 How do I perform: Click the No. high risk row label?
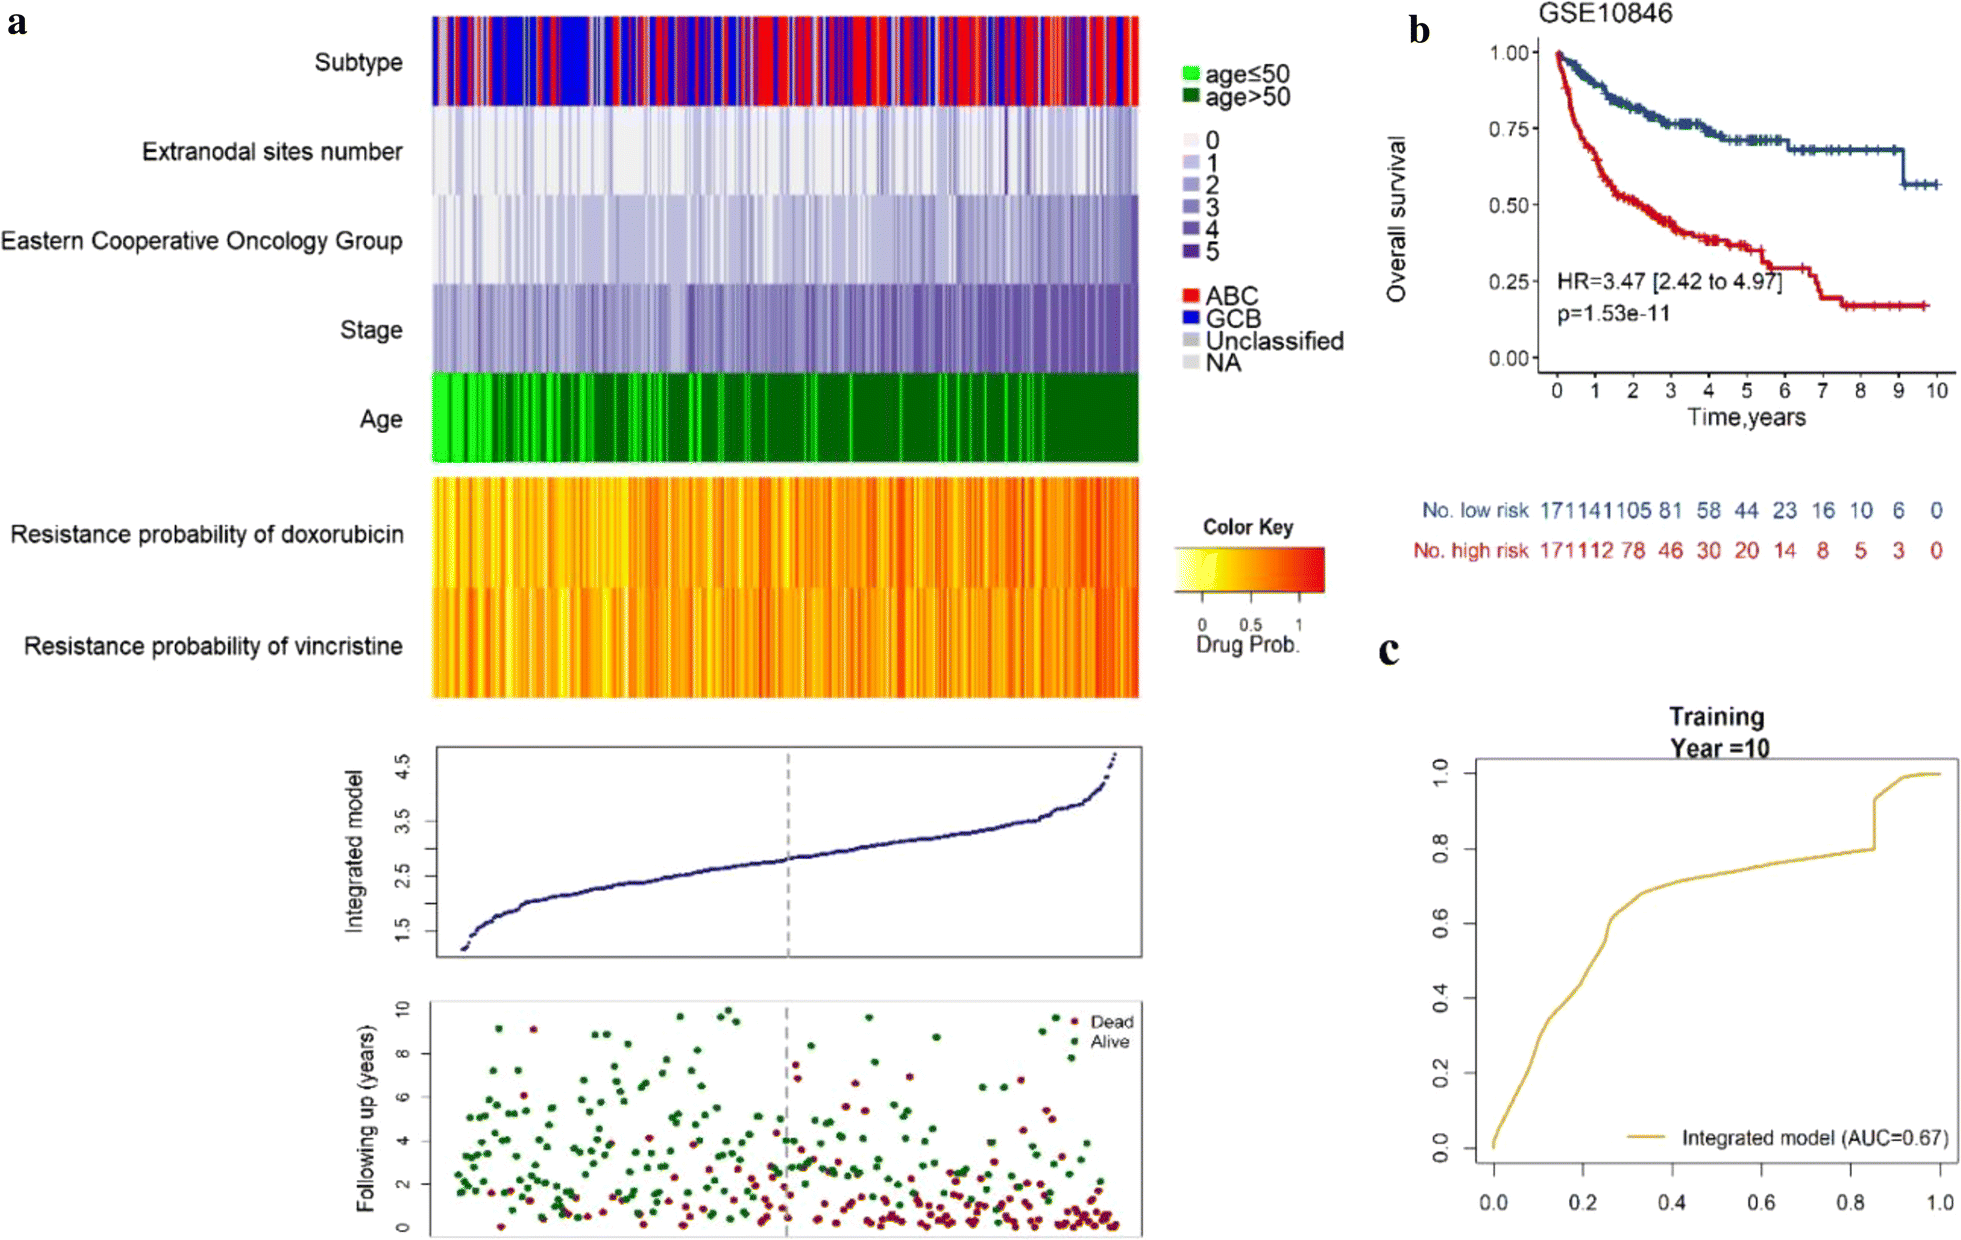click(1470, 550)
